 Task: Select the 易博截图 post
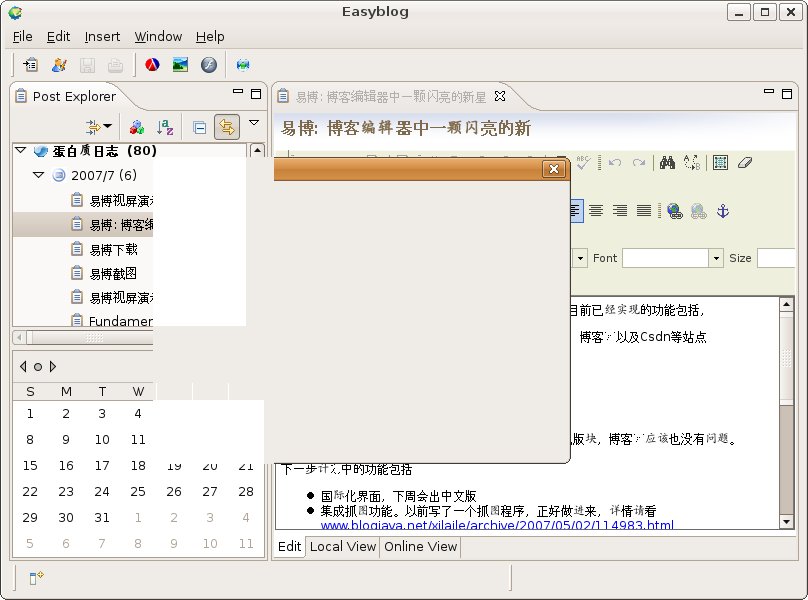[x=113, y=274]
